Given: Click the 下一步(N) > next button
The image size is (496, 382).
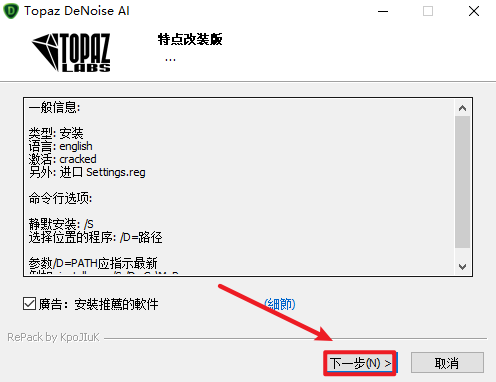Looking at the screenshot, I should [x=360, y=363].
